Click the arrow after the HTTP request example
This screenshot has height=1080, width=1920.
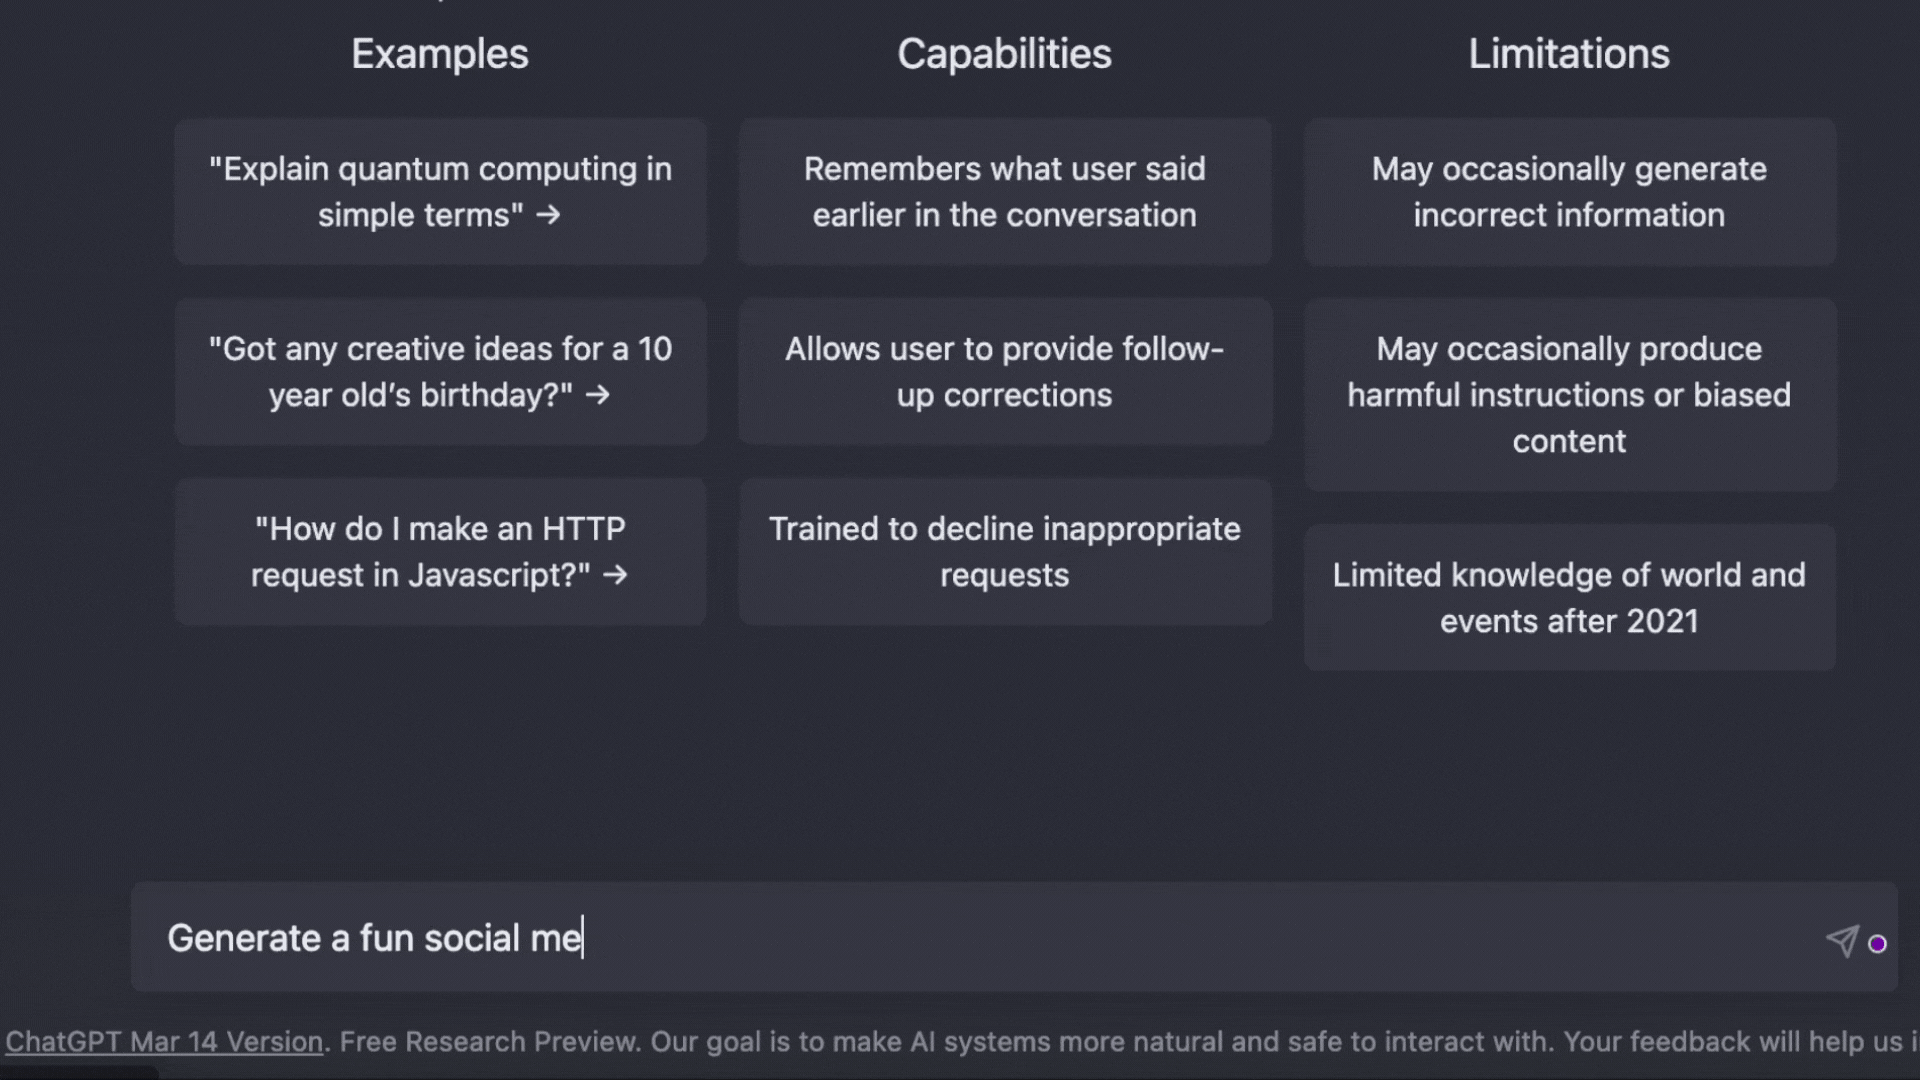click(616, 575)
